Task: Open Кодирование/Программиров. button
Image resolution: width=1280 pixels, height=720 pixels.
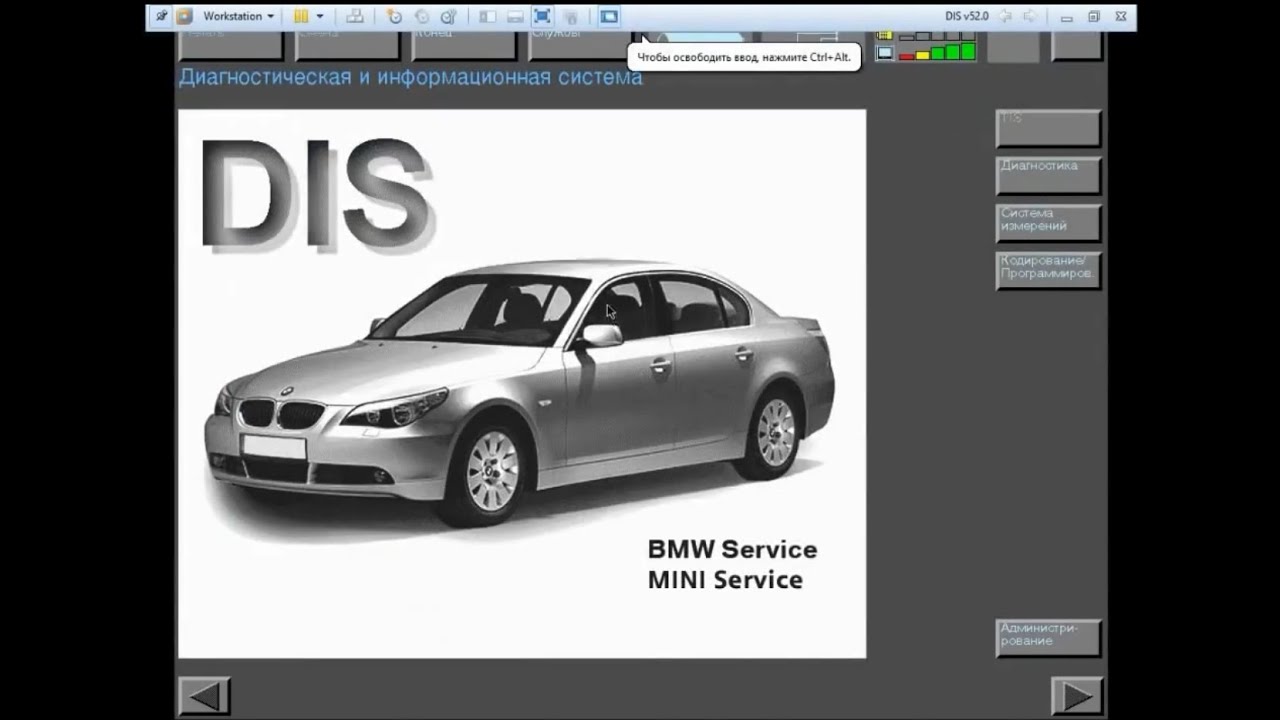Action: (x=1048, y=271)
